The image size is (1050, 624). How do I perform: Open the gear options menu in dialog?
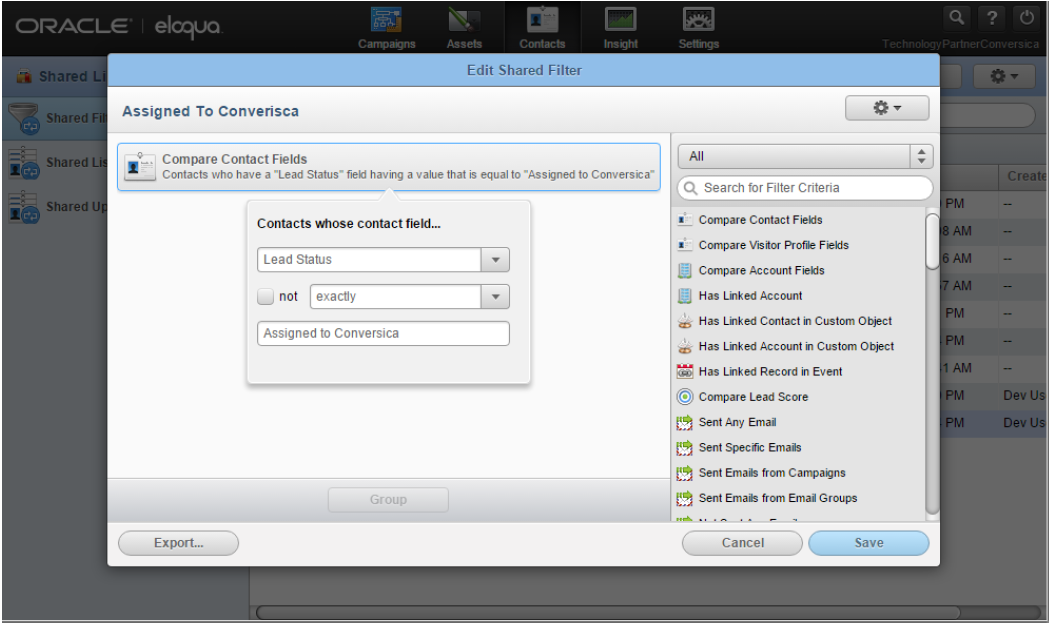[887, 108]
